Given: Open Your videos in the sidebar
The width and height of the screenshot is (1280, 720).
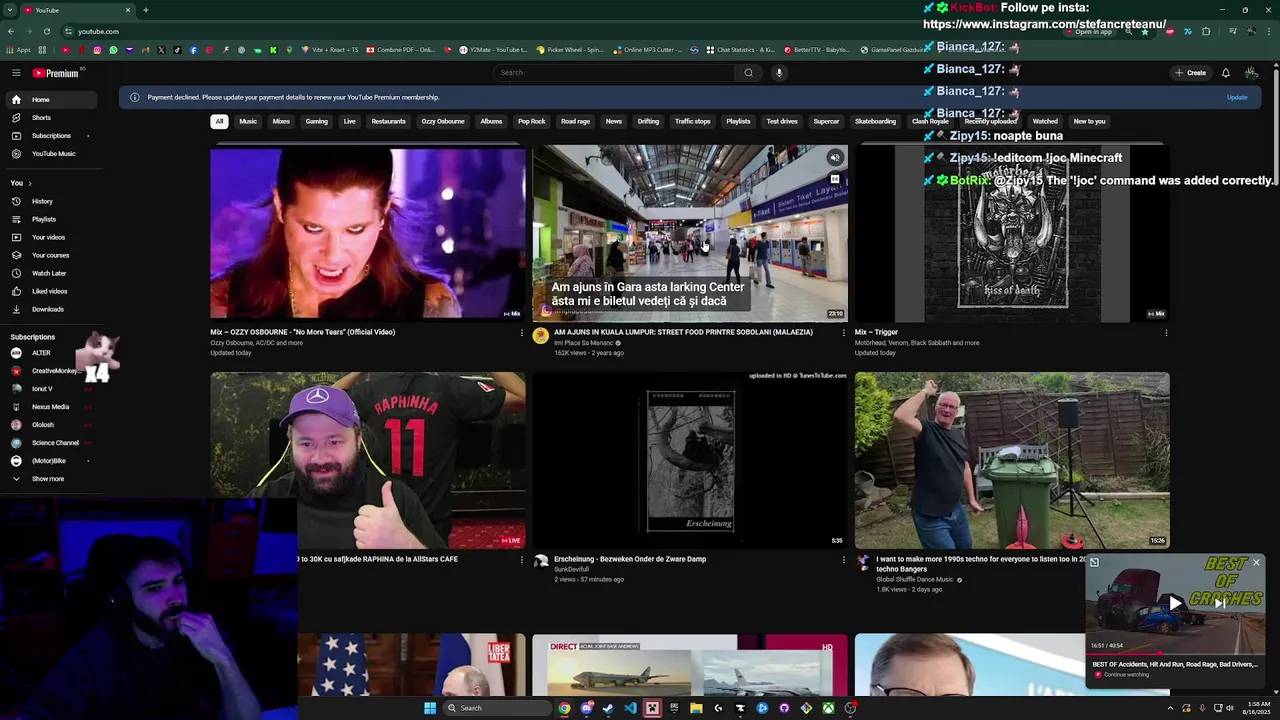Looking at the screenshot, I should click(x=52, y=237).
